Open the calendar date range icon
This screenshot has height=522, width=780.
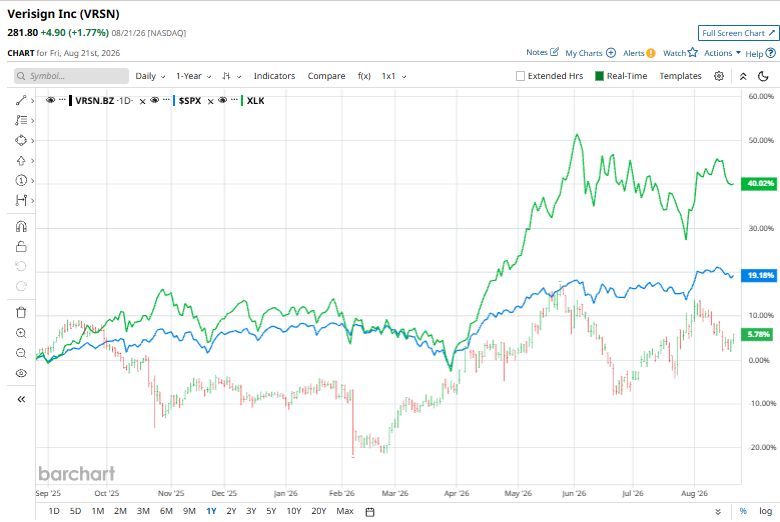pos(370,512)
